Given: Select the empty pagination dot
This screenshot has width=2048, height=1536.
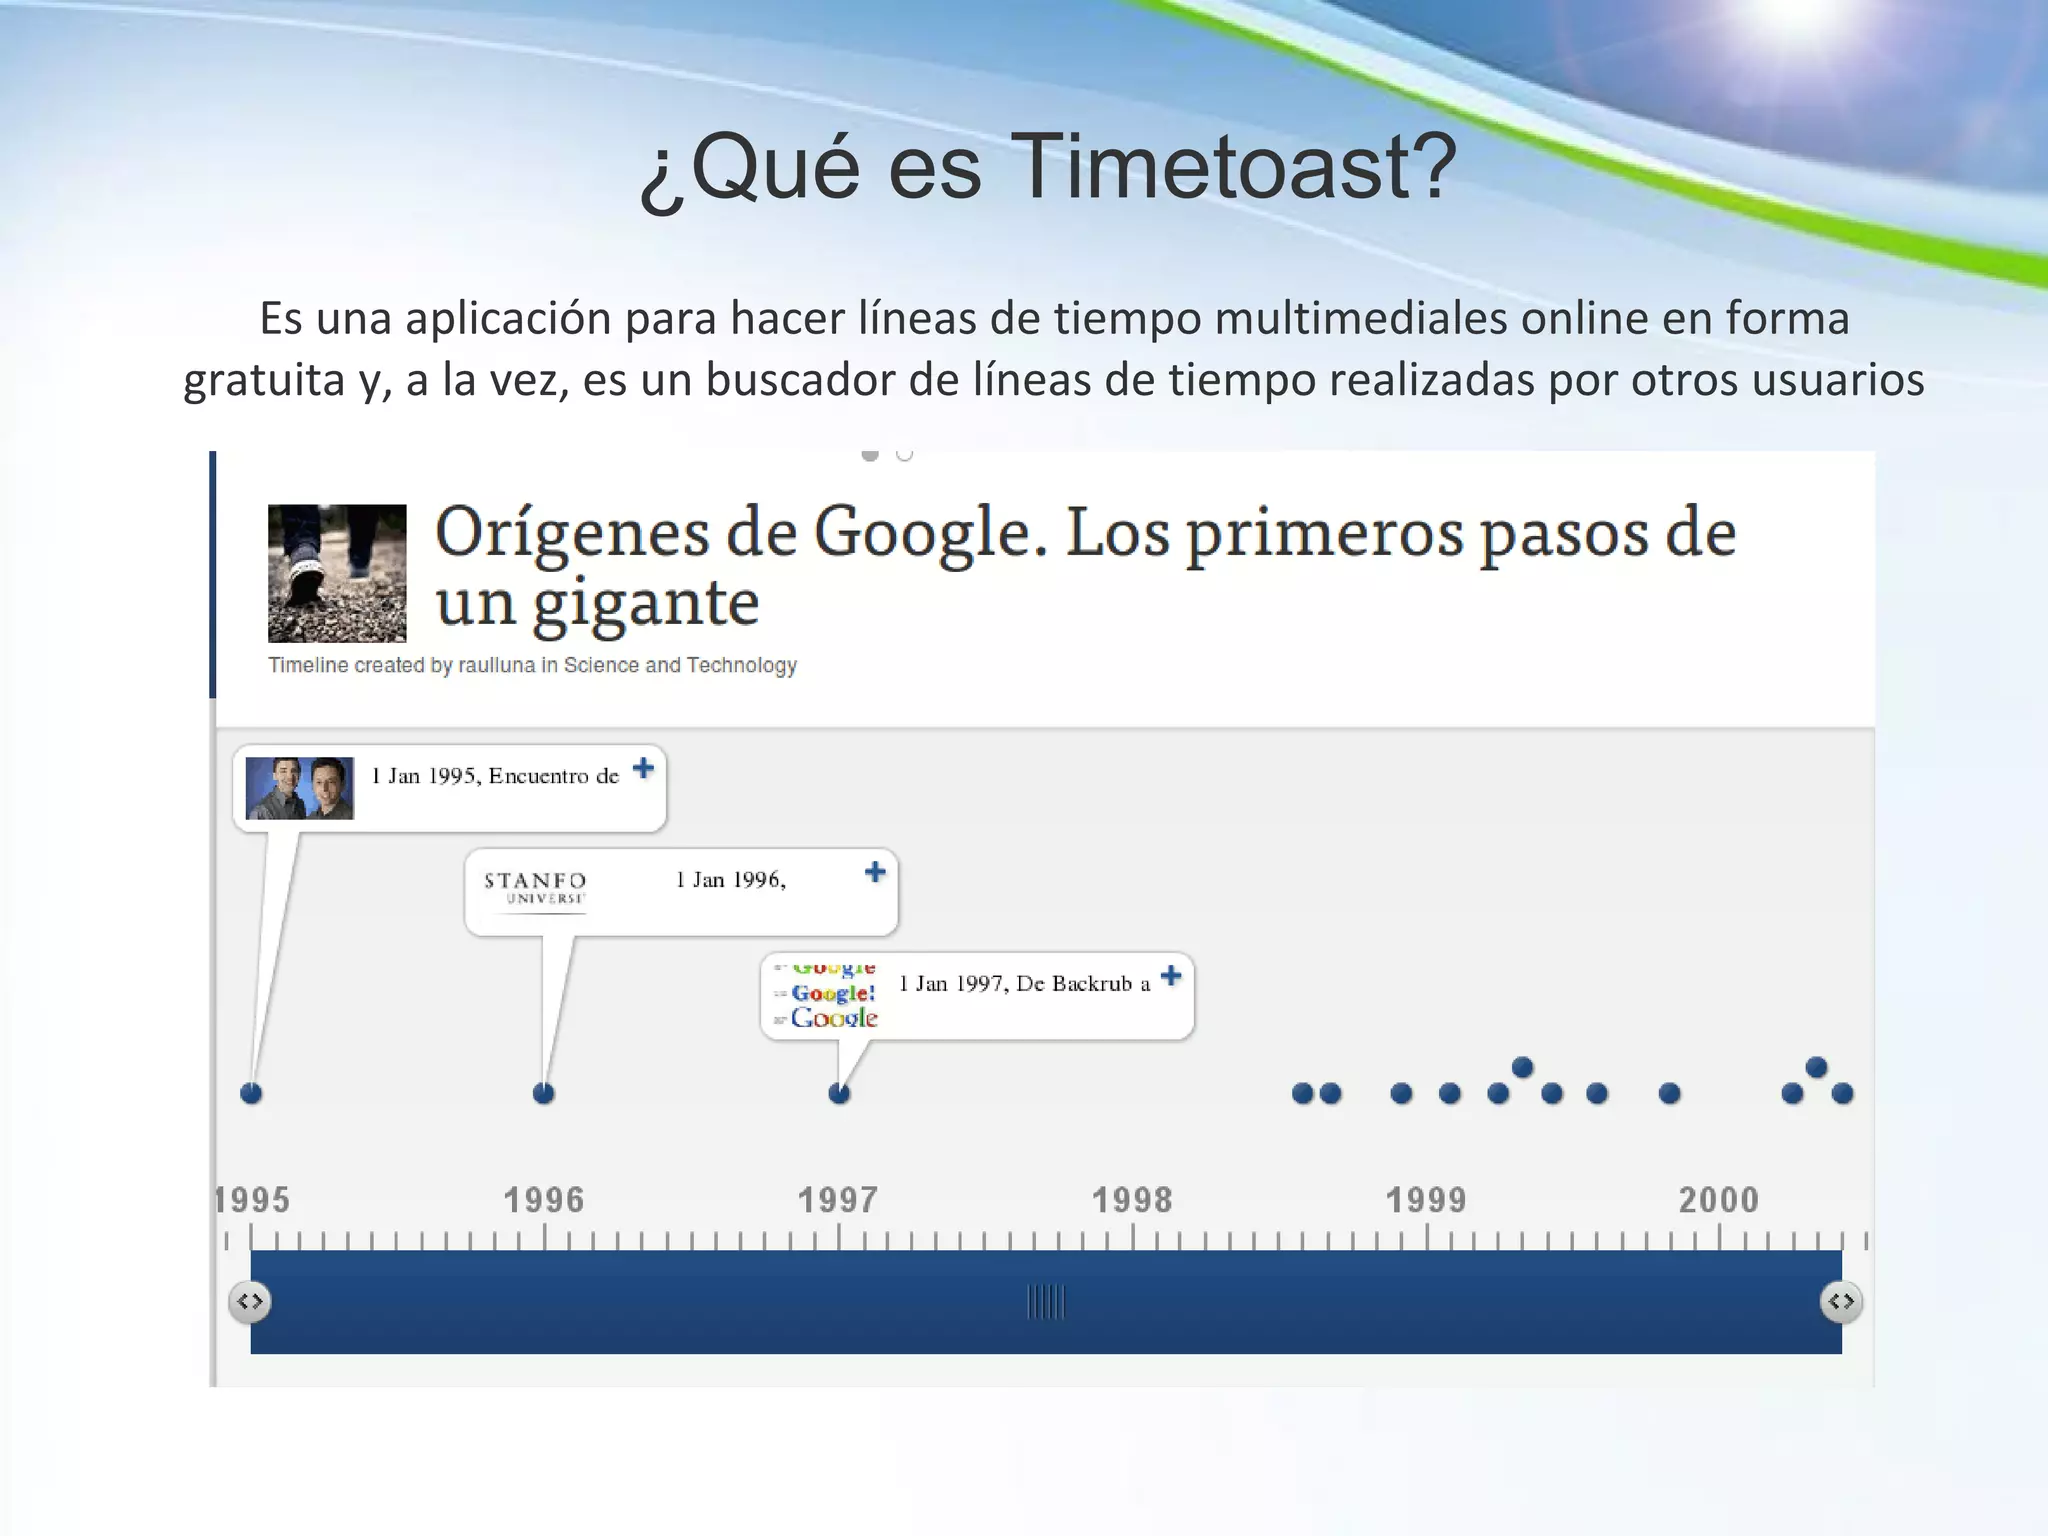Looking at the screenshot, I should pos(905,455).
